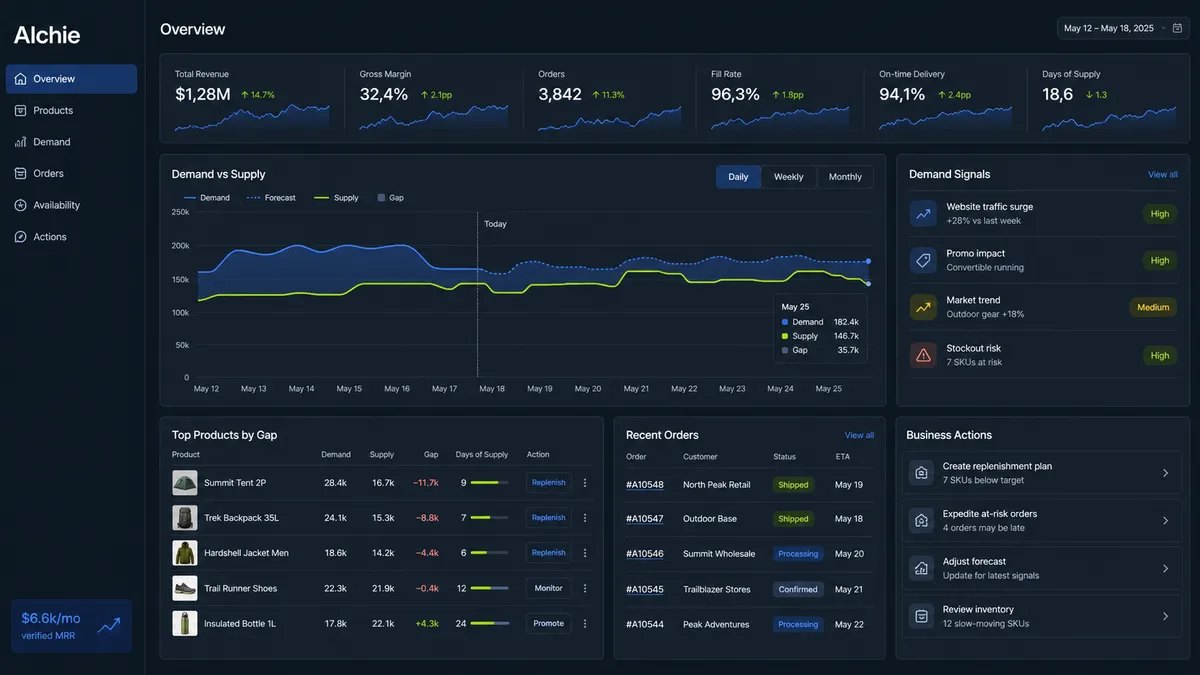This screenshot has width=1200, height=675.
Task: Click the High badge for Website traffic surge
Action: 1160,213
